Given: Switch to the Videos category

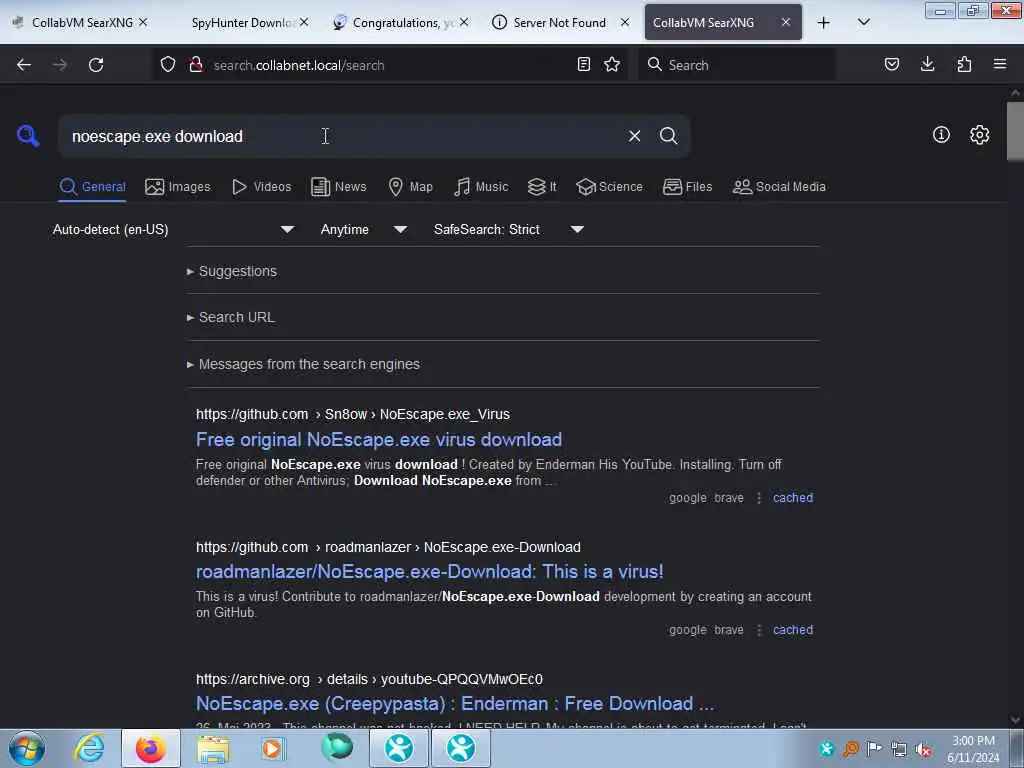Looking at the screenshot, I should [x=261, y=187].
